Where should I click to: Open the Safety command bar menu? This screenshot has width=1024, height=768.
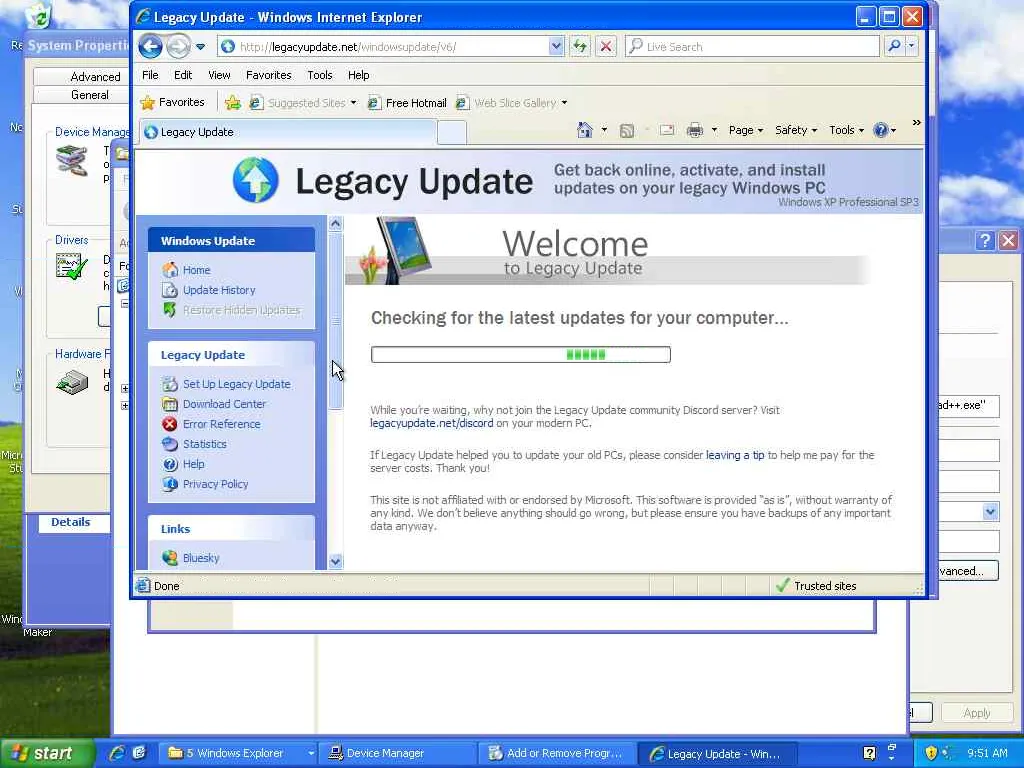click(795, 130)
